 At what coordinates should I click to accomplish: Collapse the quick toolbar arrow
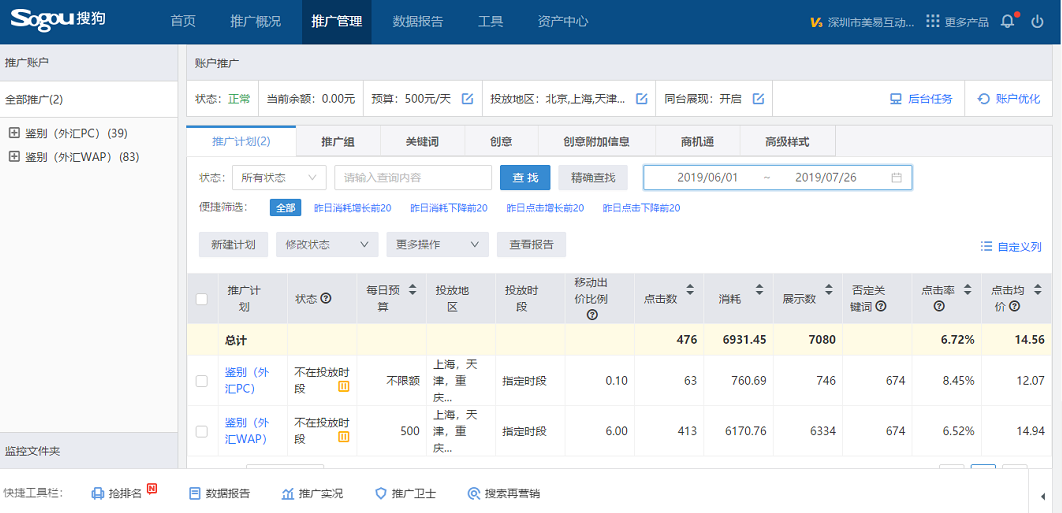[1042, 497]
